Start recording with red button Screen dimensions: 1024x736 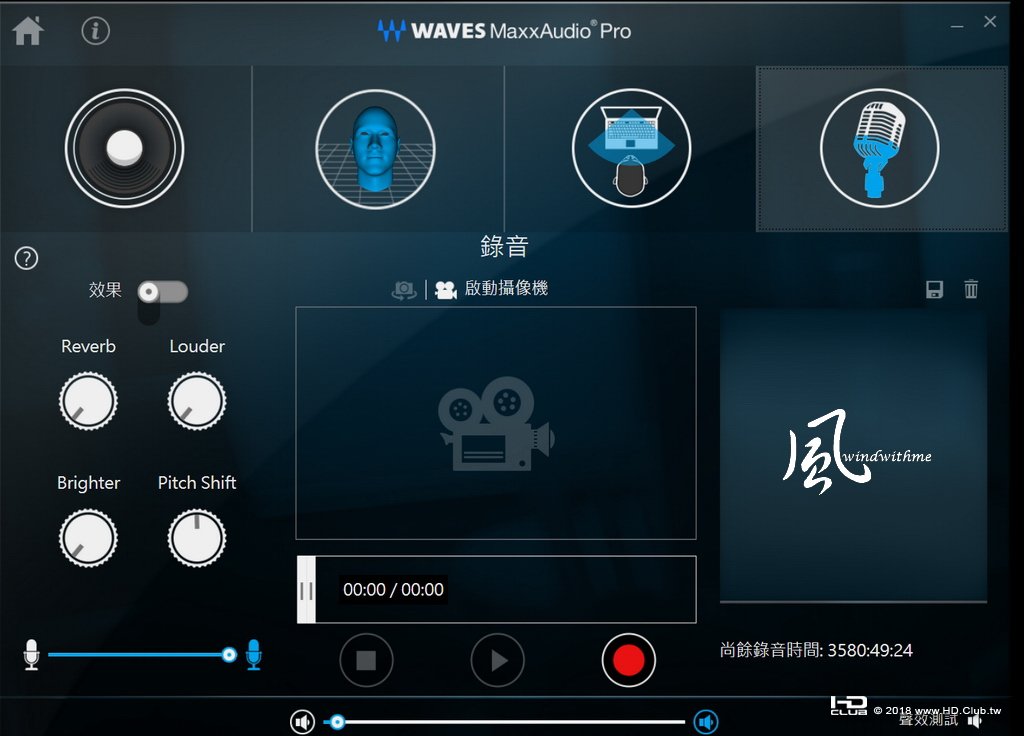[628, 660]
